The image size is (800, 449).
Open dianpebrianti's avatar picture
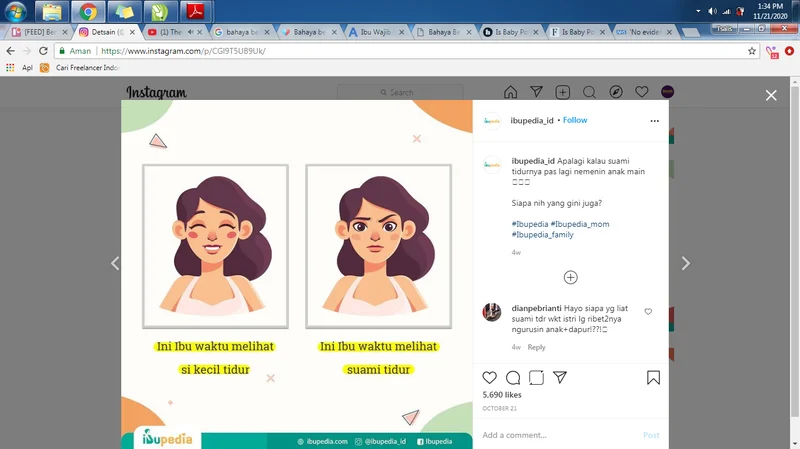492,312
